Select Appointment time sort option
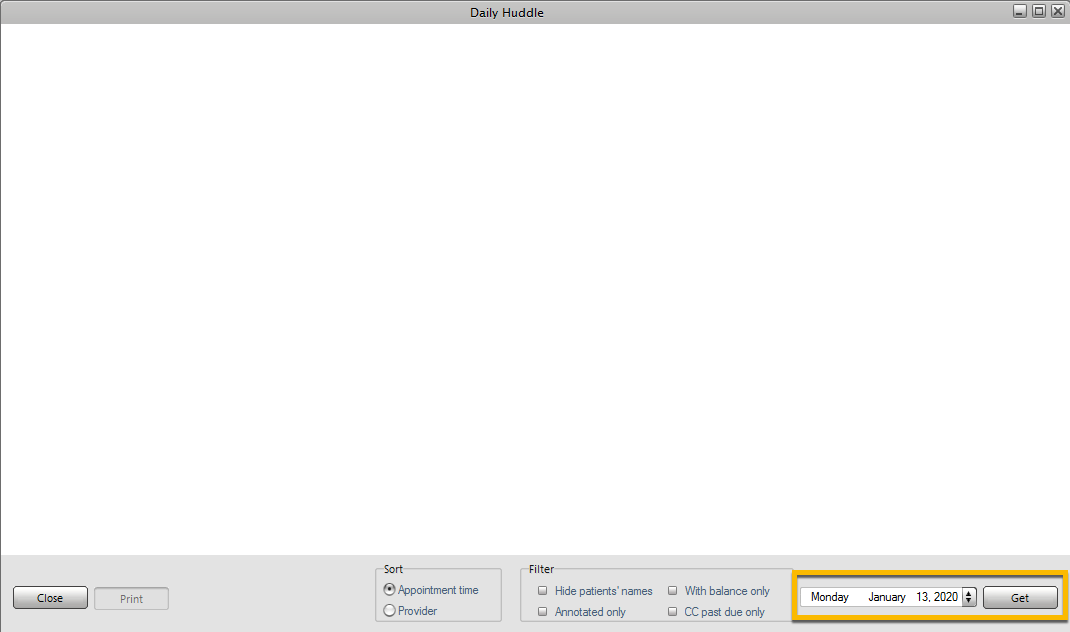The width and height of the screenshot is (1070, 632). [x=390, y=590]
